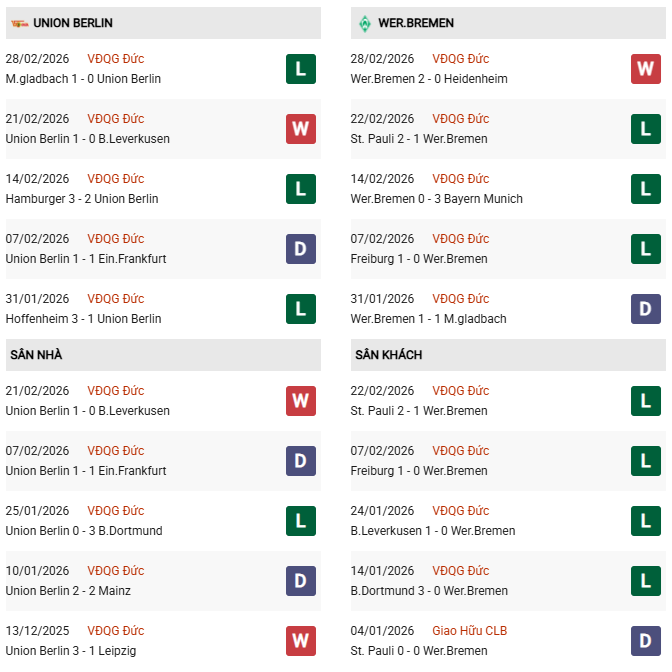672x672 pixels.
Task: Open VĐQG Đức link for 13/12/2025 match
Action: click(115, 631)
